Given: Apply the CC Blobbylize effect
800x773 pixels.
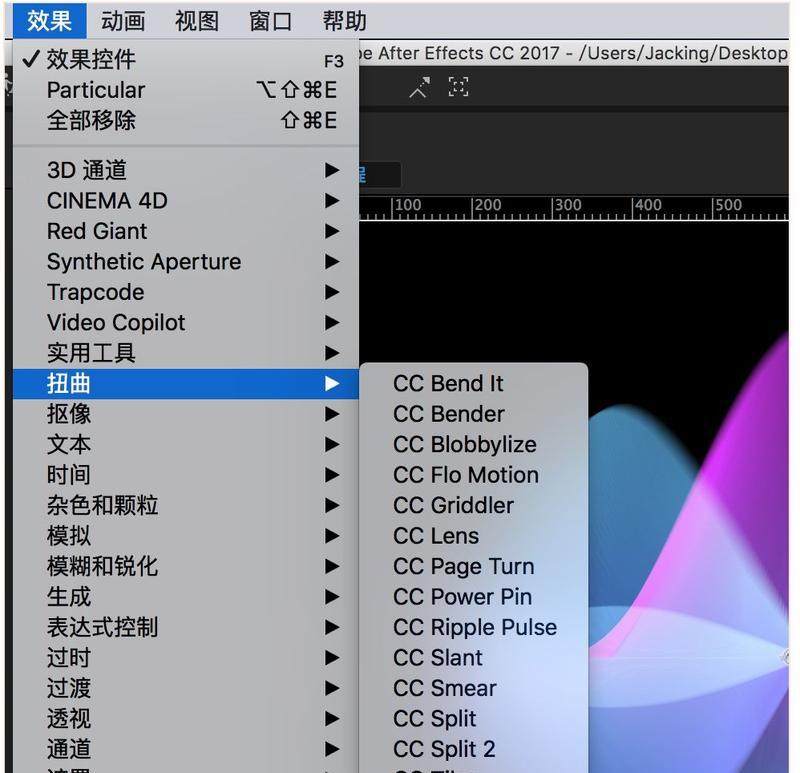Looking at the screenshot, I should click(x=474, y=444).
